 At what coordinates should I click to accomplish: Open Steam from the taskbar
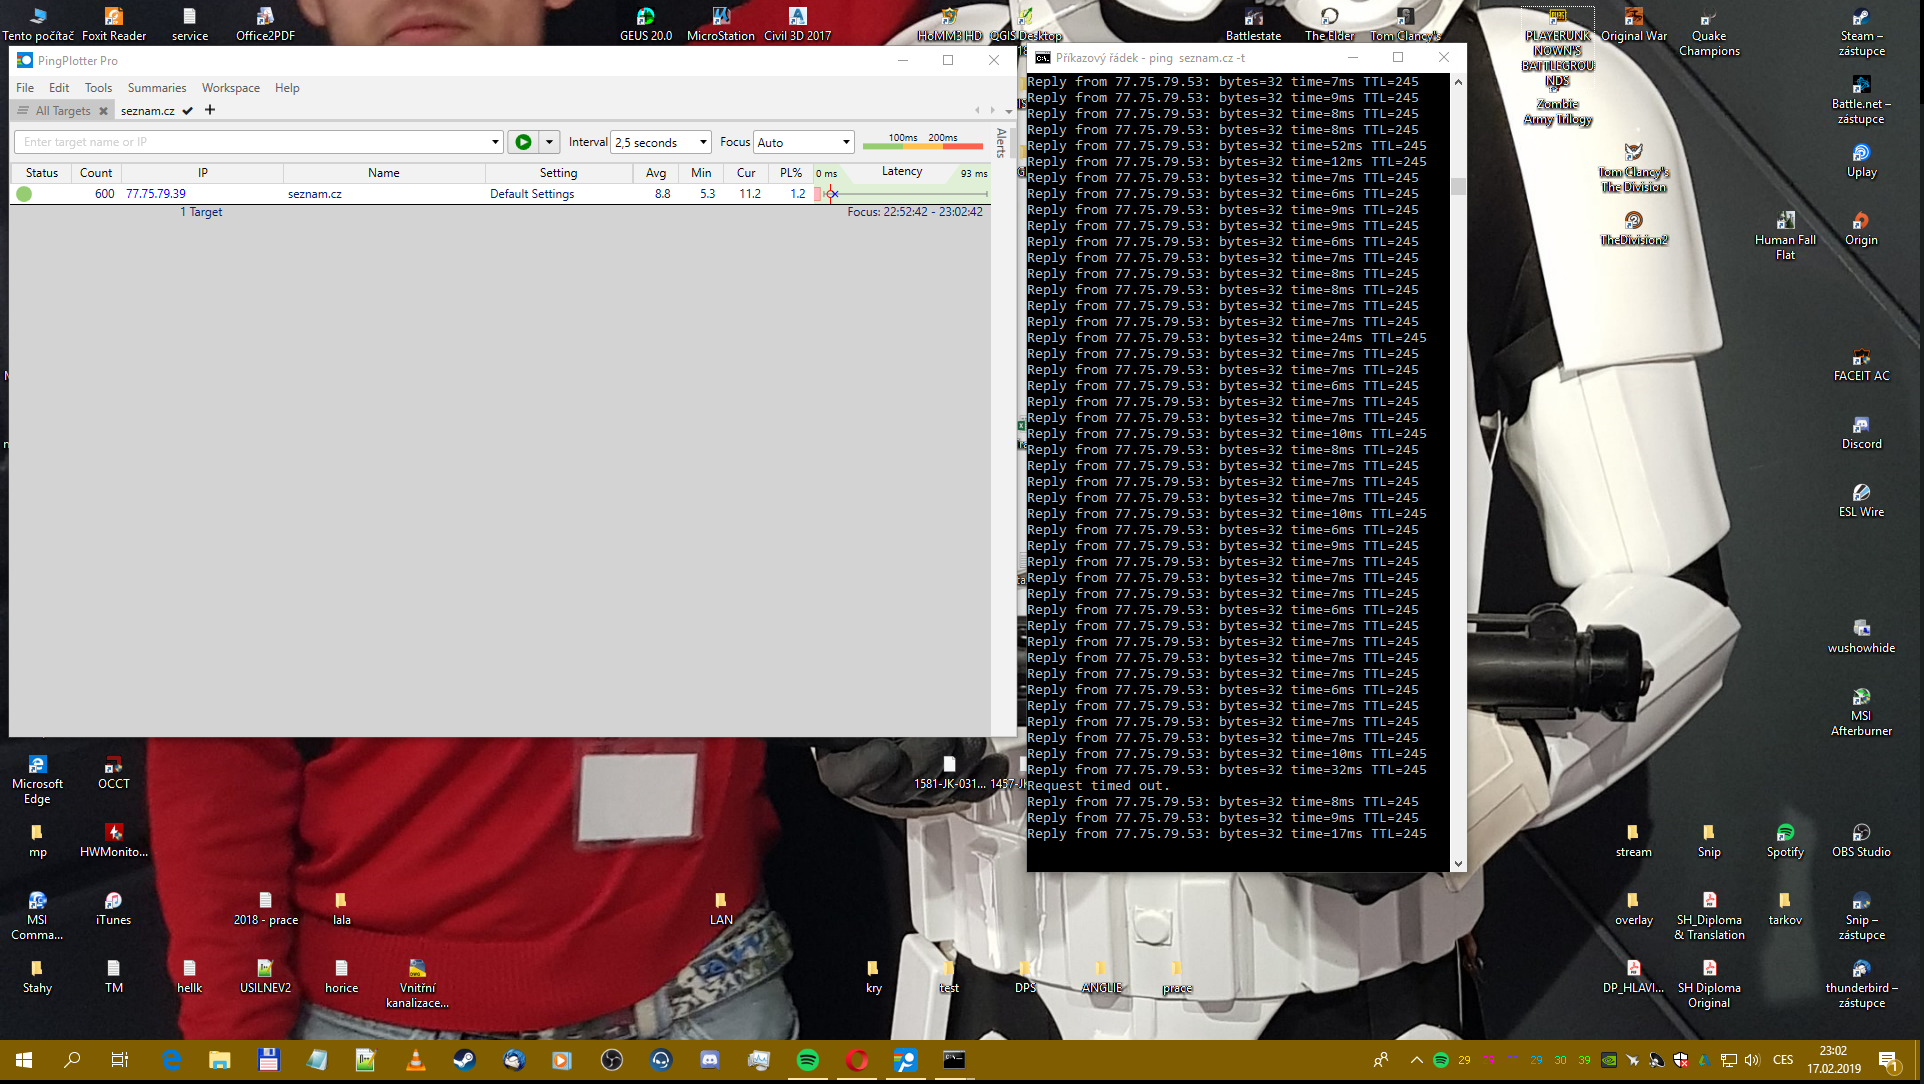[464, 1060]
